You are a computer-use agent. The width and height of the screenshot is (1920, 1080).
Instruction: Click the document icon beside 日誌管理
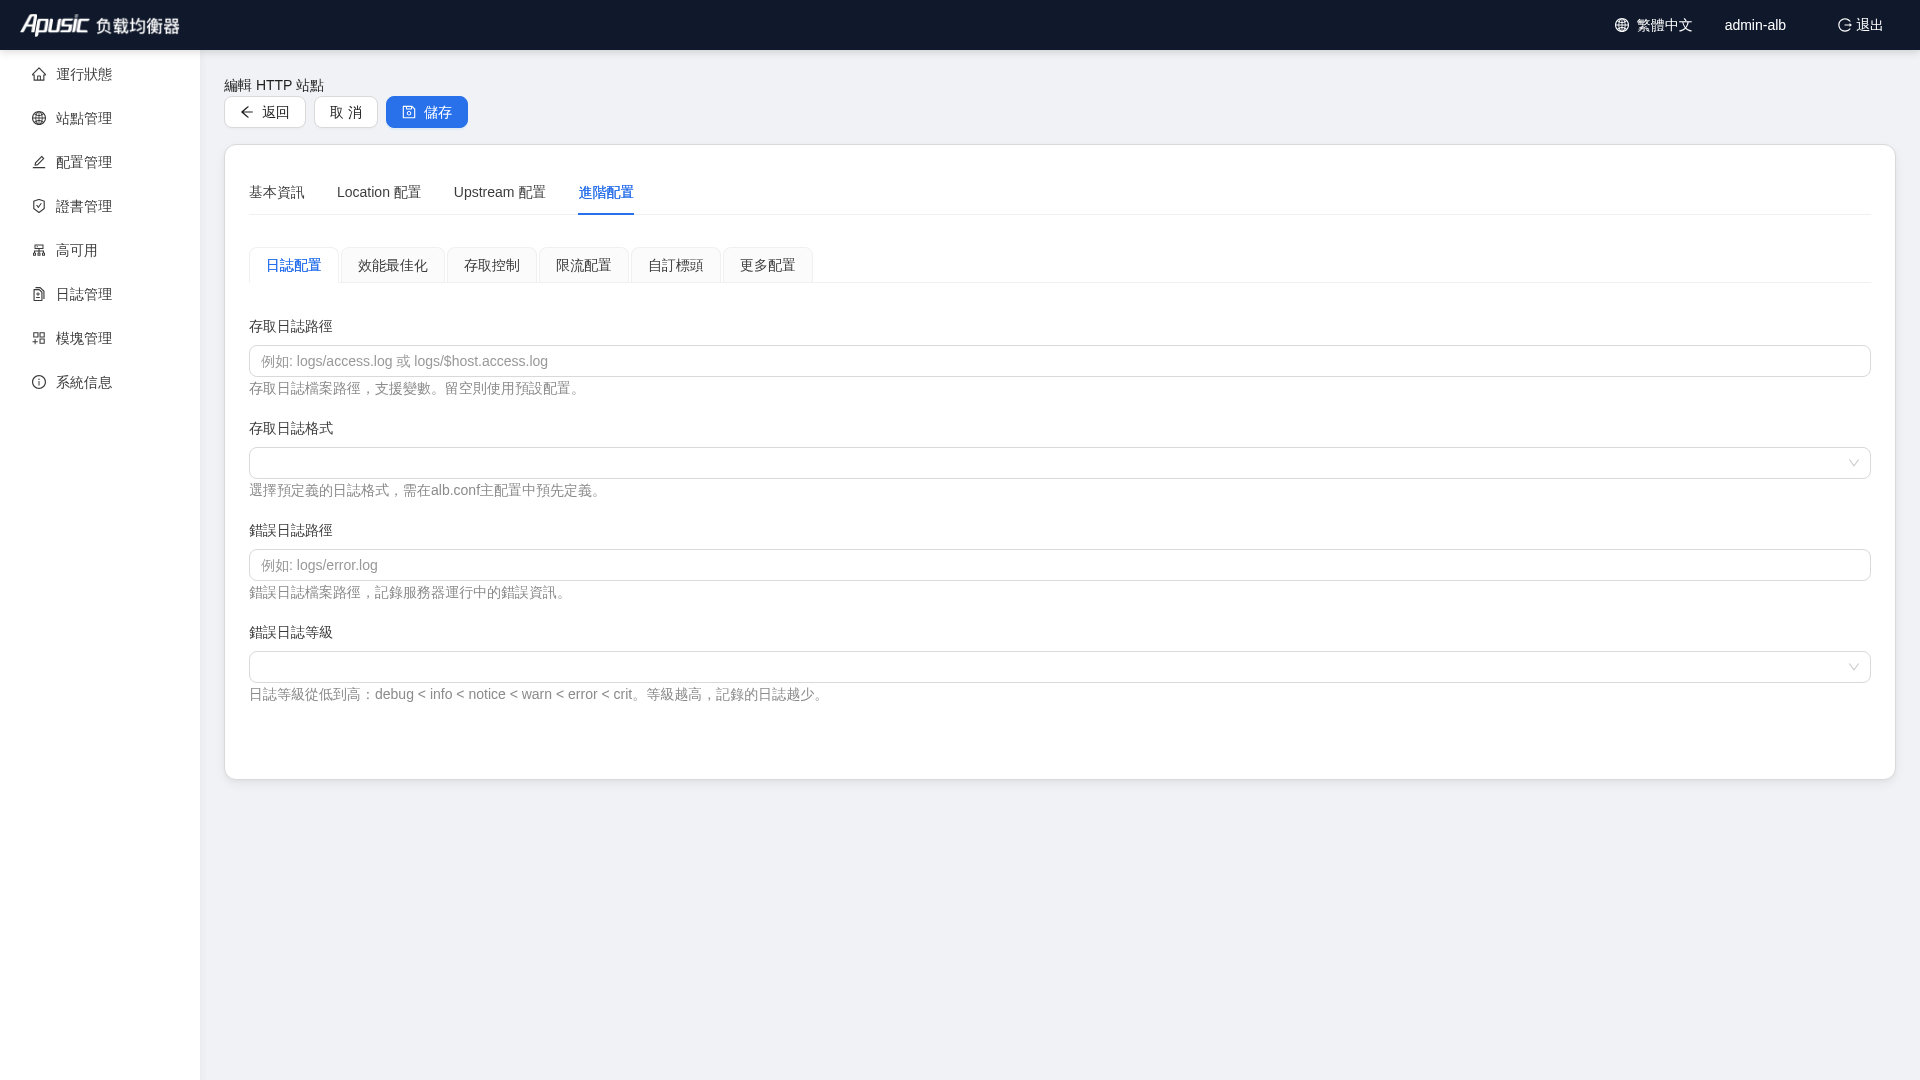point(39,294)
